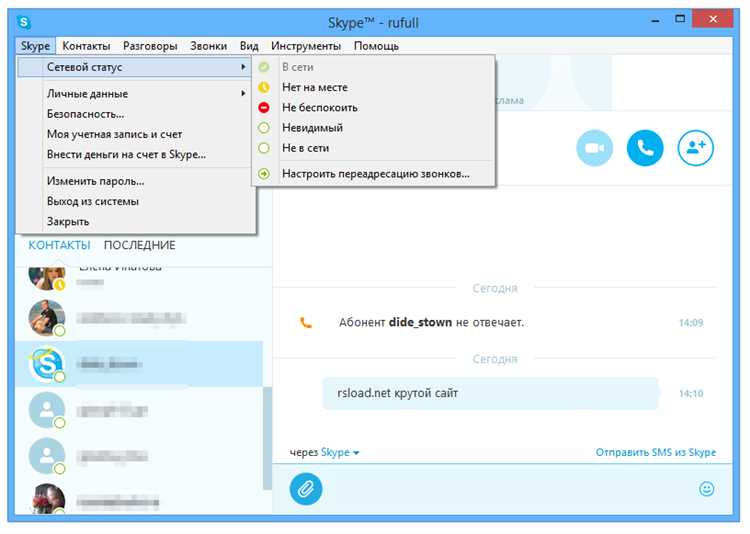
Task: Open the Skype menu in the menu bar
Action: (x=35, y=46)
